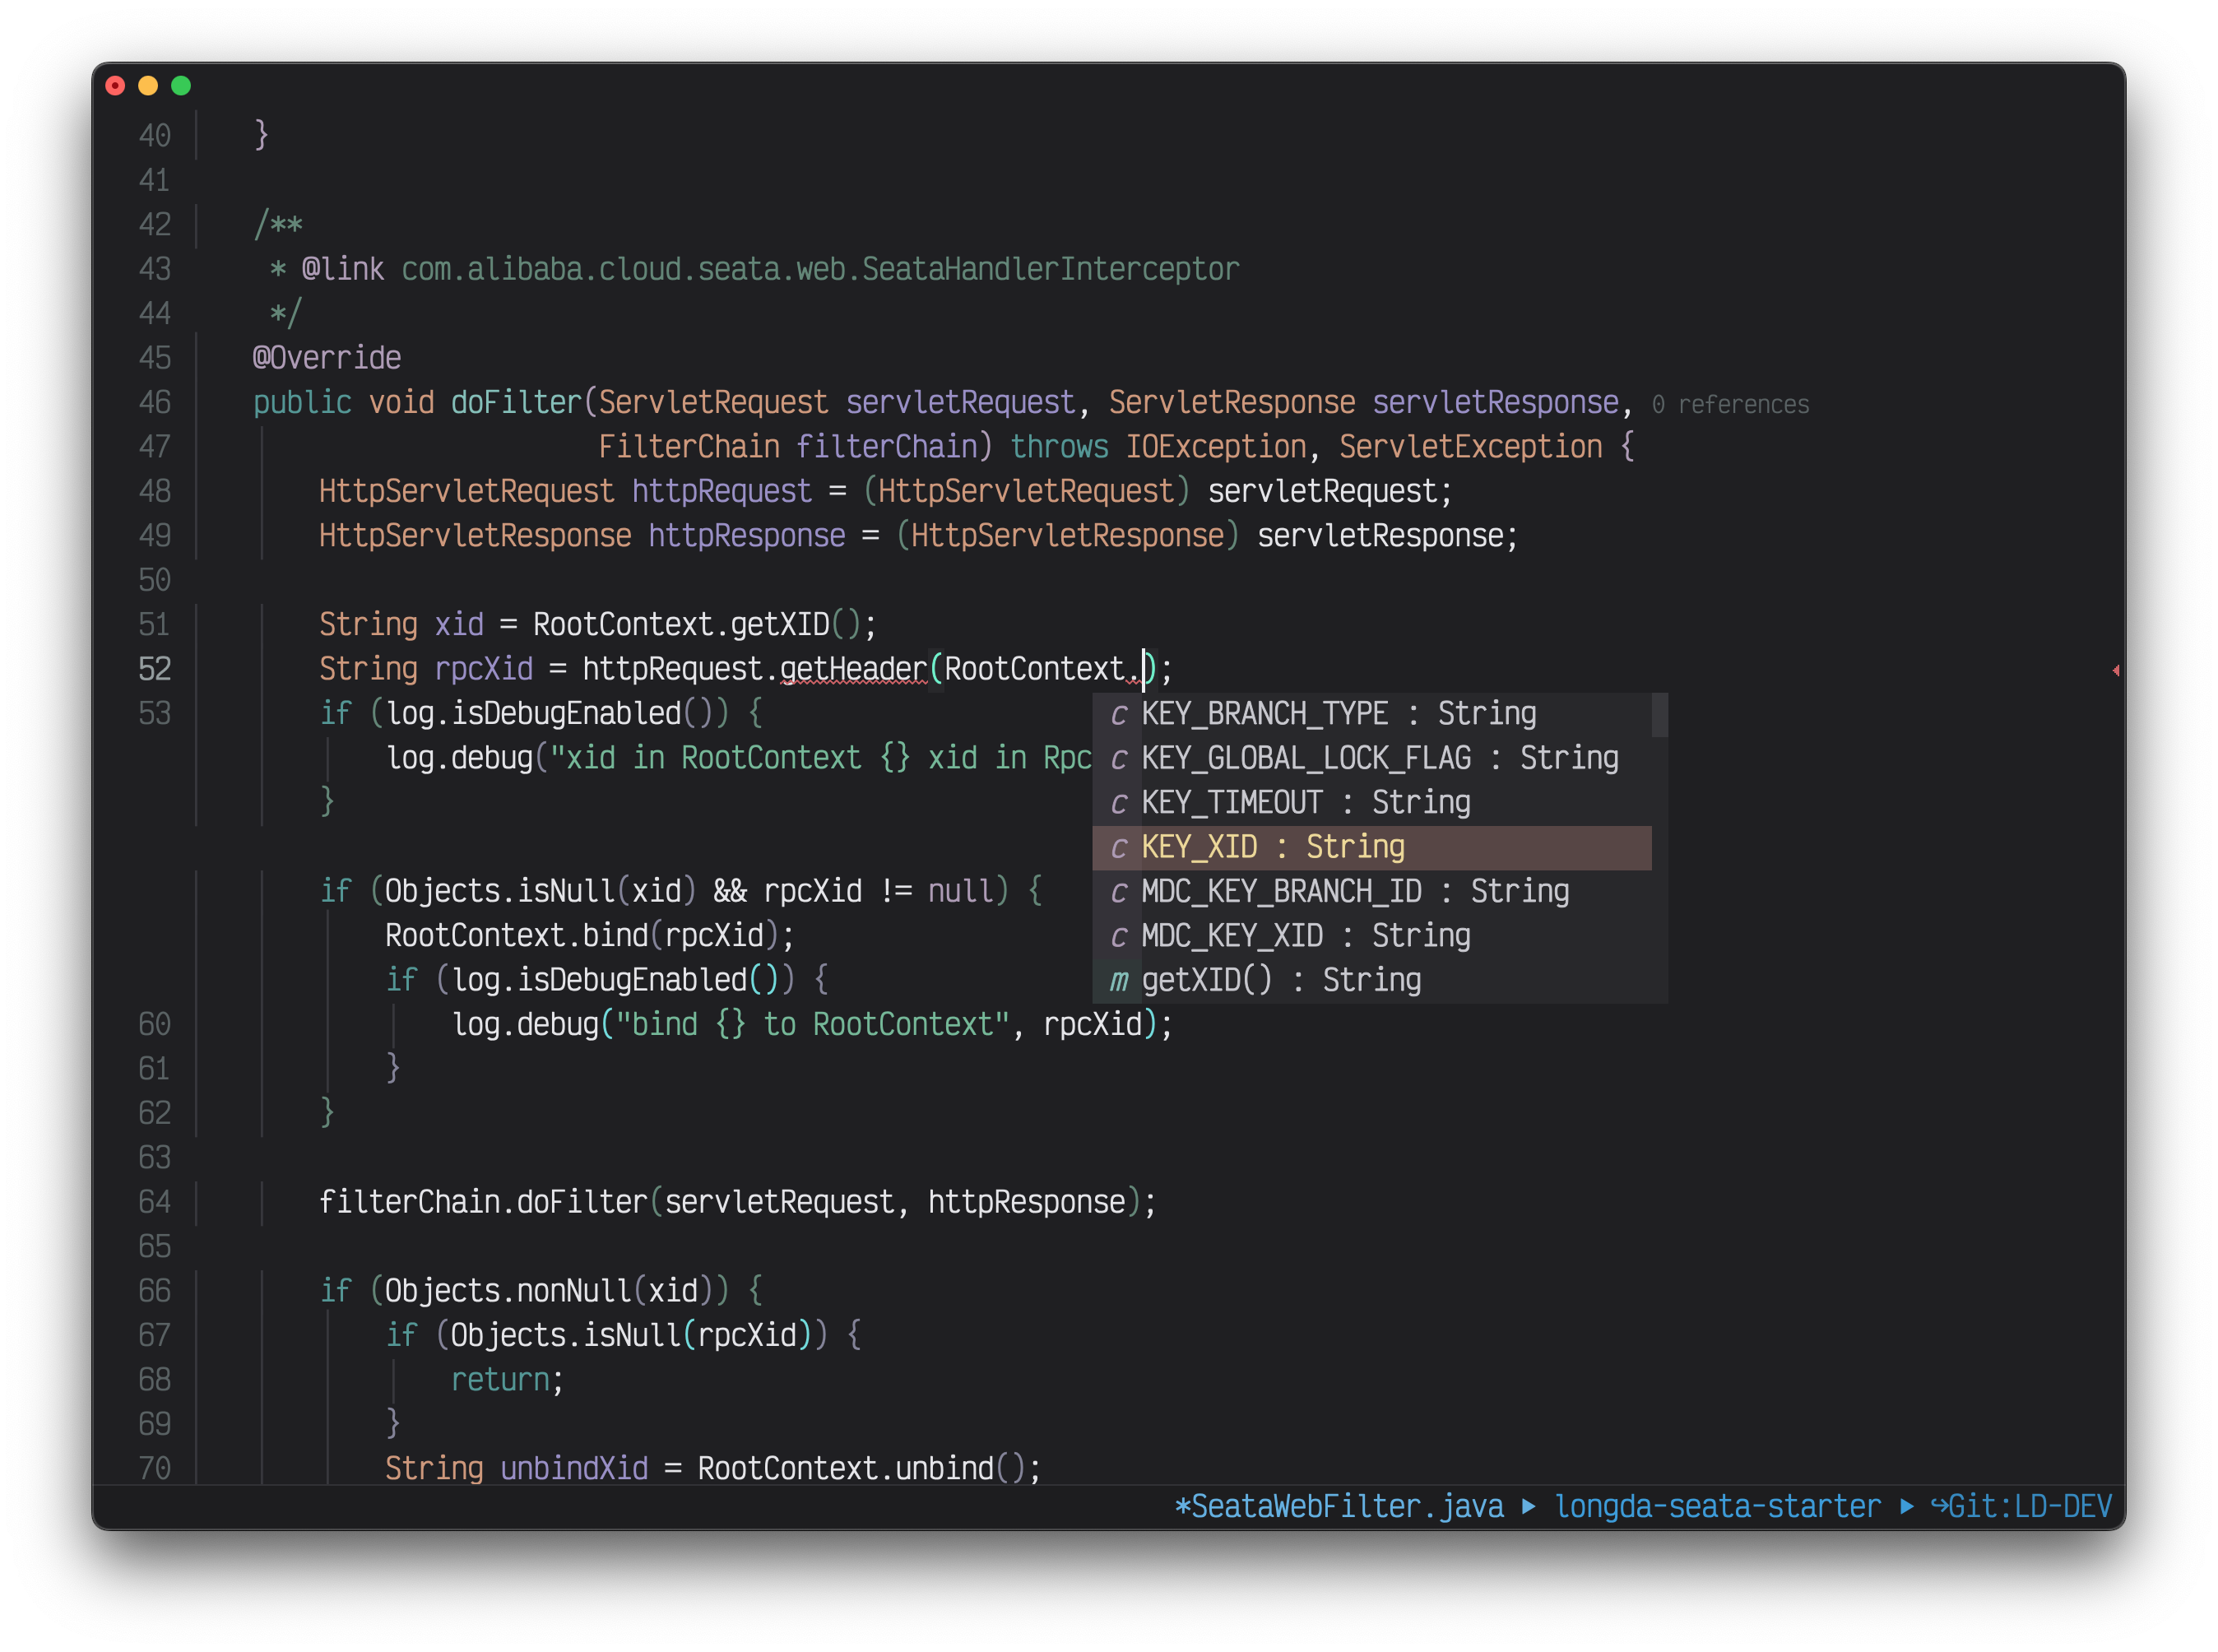The width and height of the screenshot is (2218, 1652).
Task: Click Git:LD-DEV branch indicator
Action: point(2029,1506)
